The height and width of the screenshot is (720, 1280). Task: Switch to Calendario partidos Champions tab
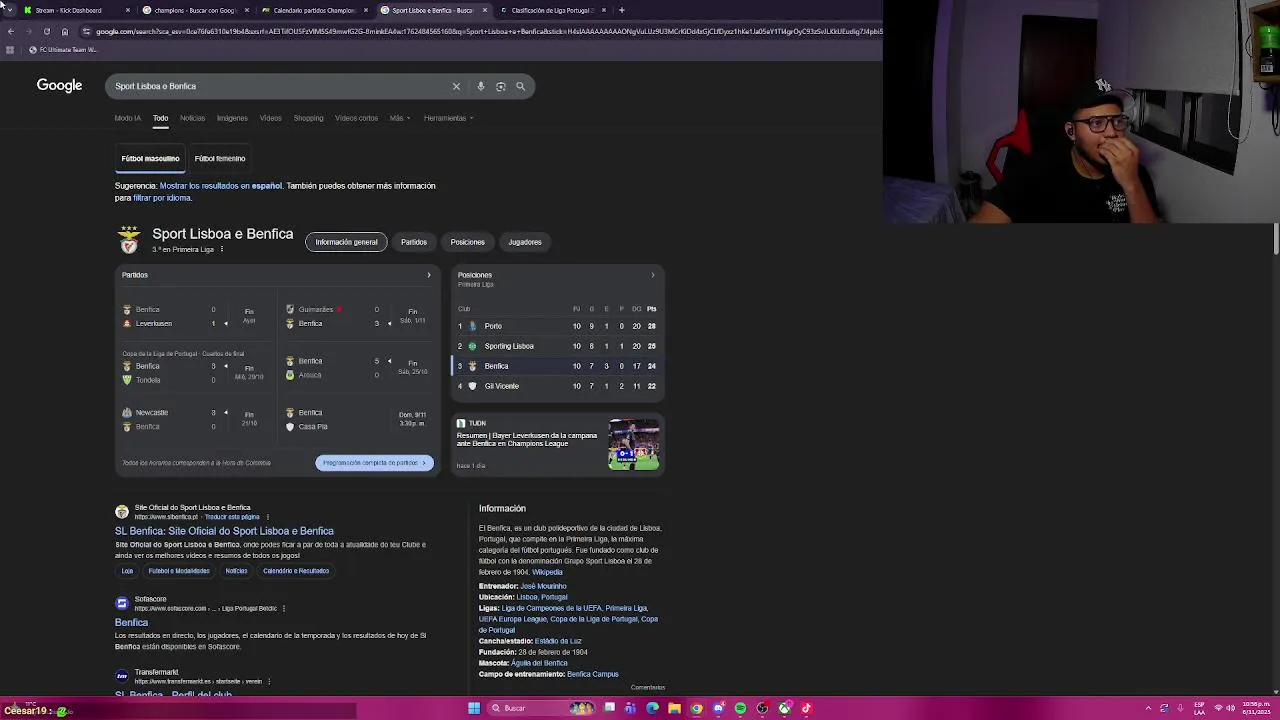tap(313, 10)
